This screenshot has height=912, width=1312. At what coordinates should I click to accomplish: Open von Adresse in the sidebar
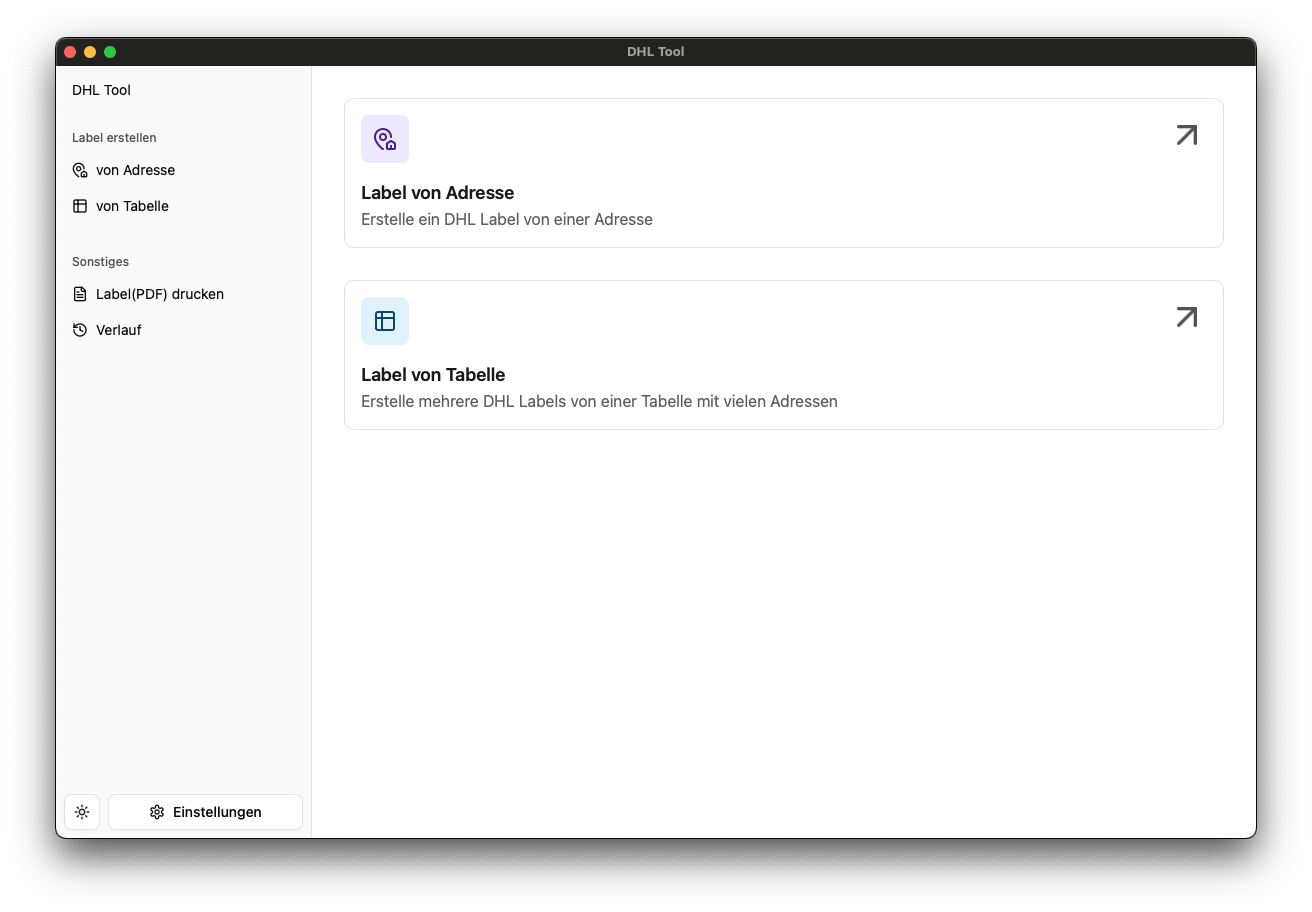point(184,170)
